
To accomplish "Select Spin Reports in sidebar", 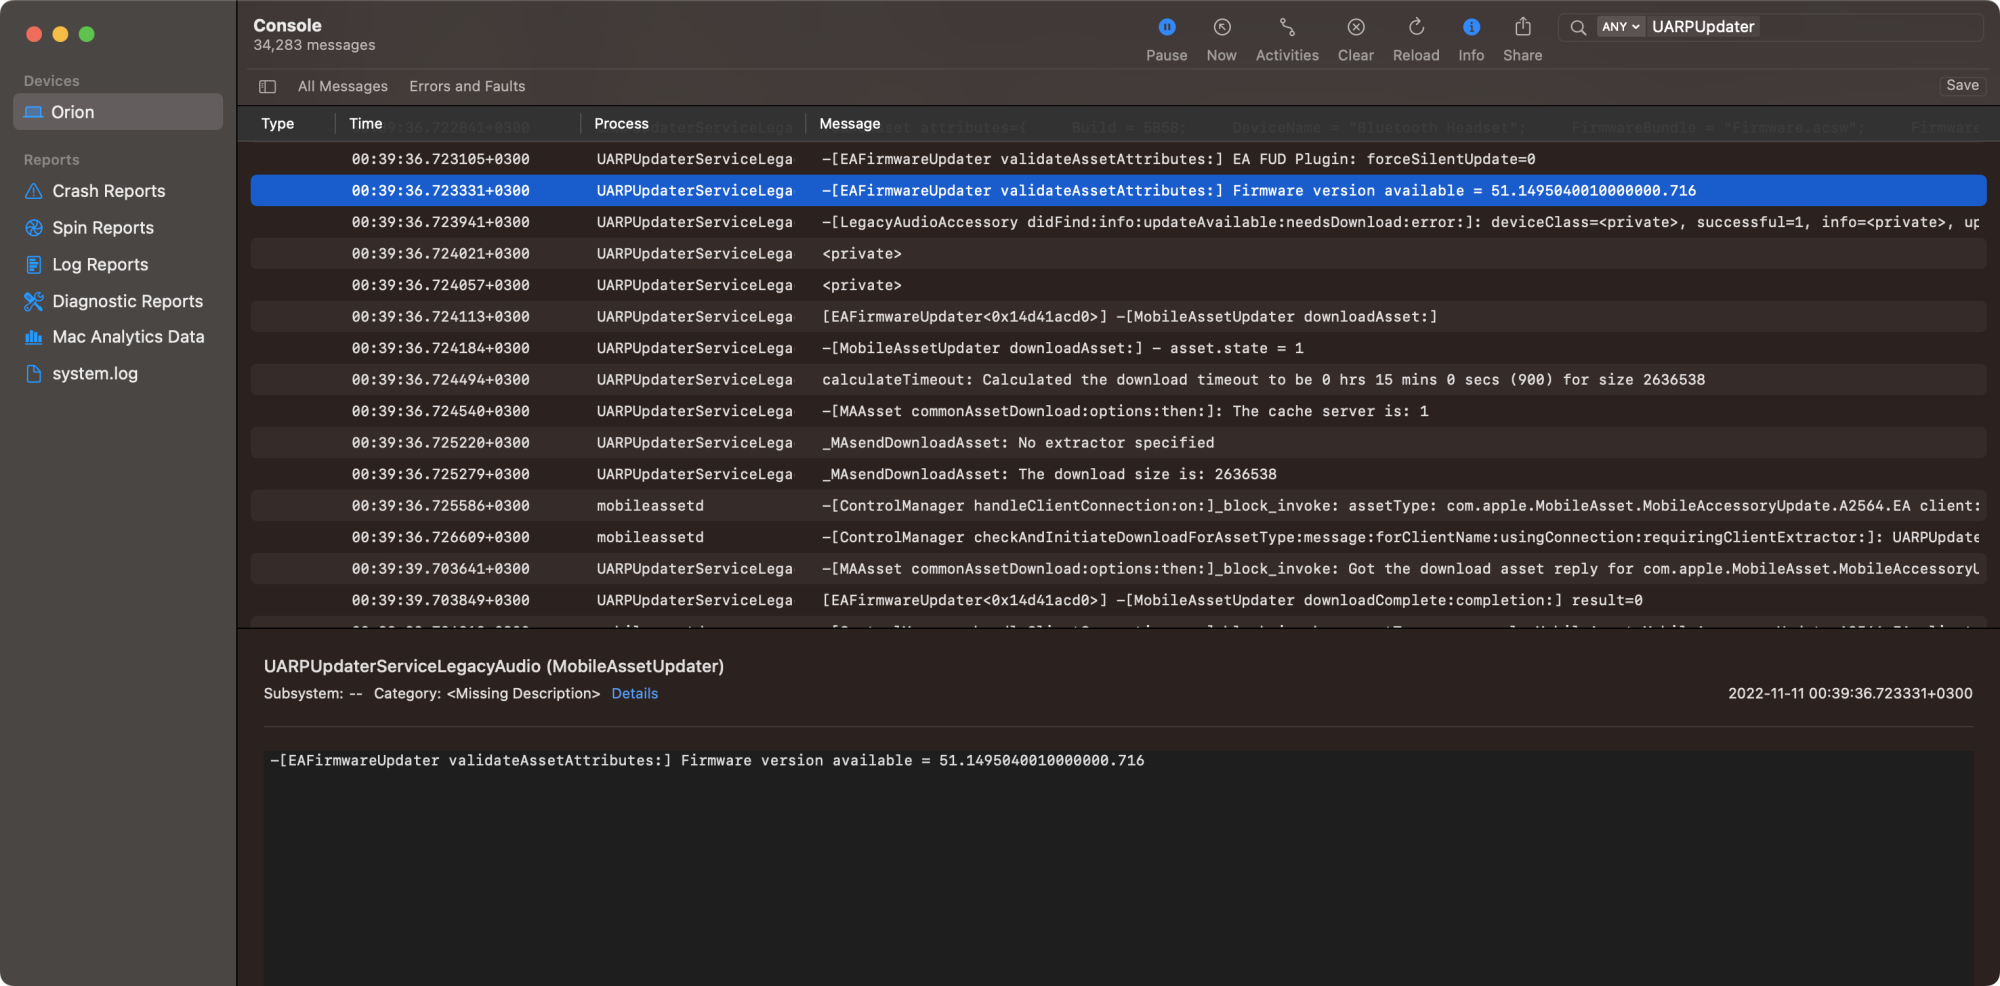I will click(x=102, y=228).
